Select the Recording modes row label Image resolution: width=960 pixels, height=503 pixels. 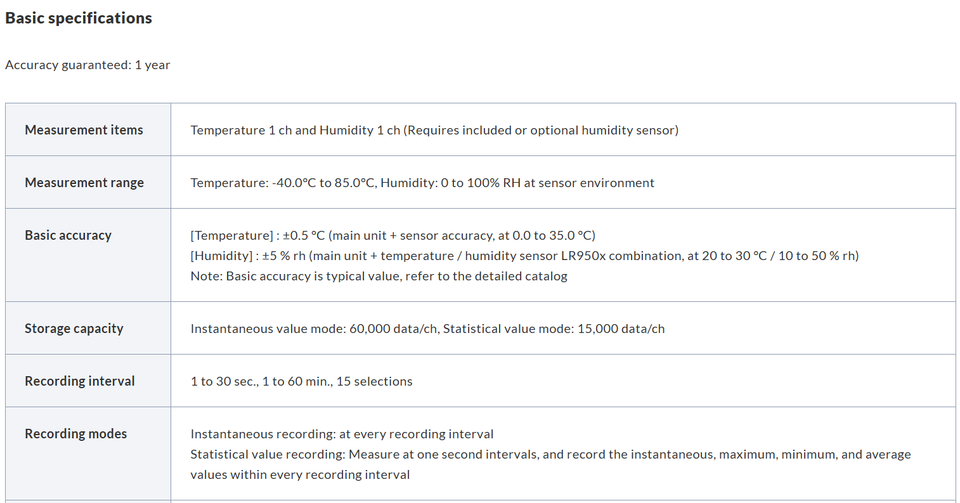76,434
